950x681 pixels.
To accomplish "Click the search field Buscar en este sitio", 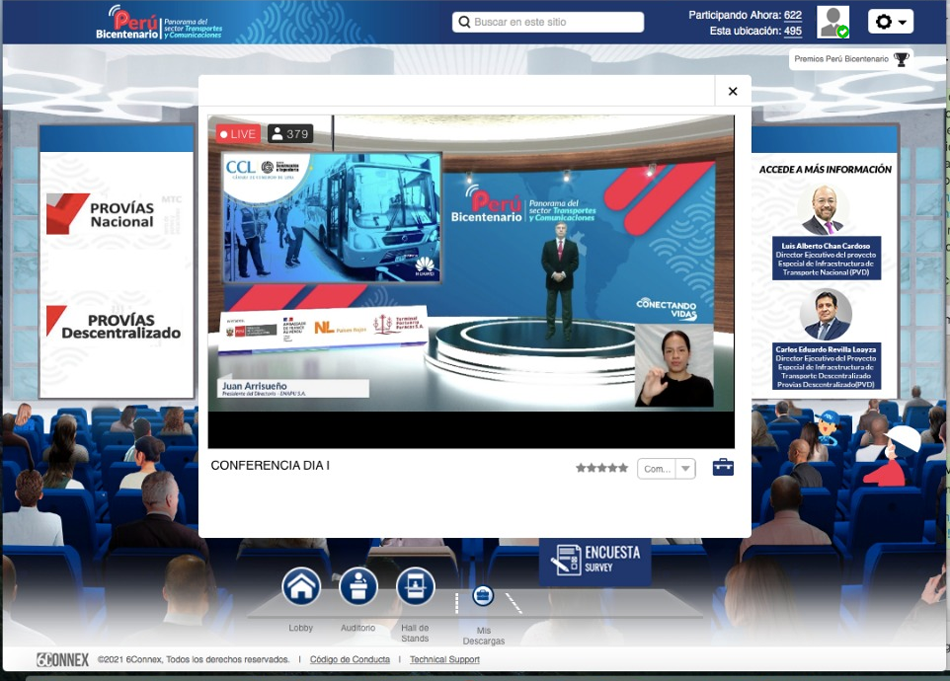I will pos(548,22).
